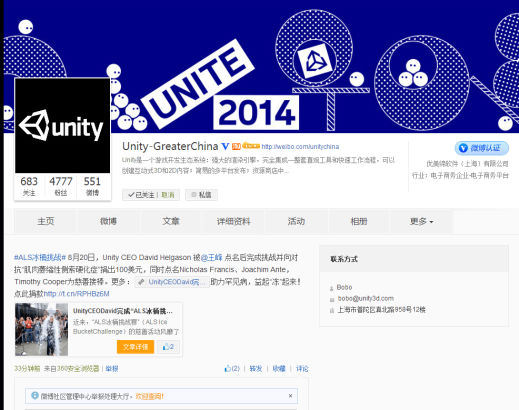Open the 文章 articles tab
This screenshot has height=410, width=519.
171,221
